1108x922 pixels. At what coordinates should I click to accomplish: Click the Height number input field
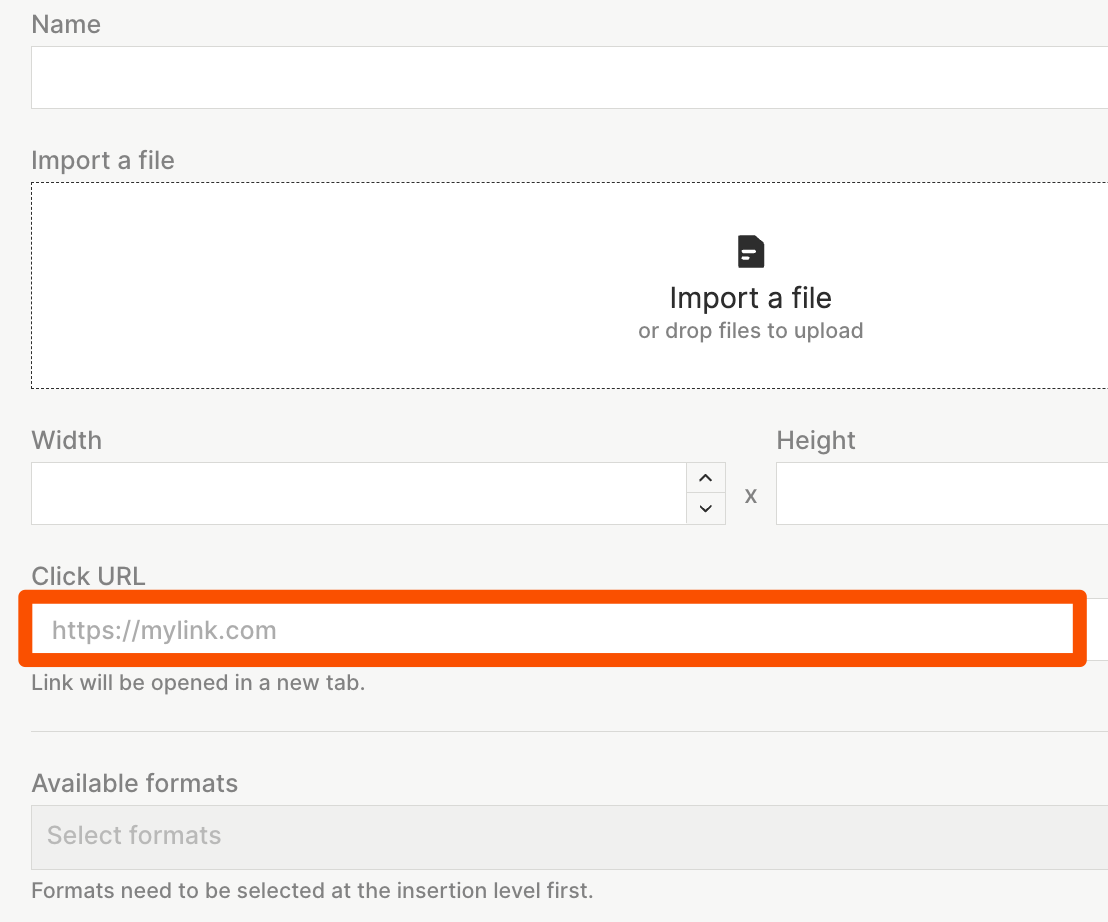pos(940,493)
